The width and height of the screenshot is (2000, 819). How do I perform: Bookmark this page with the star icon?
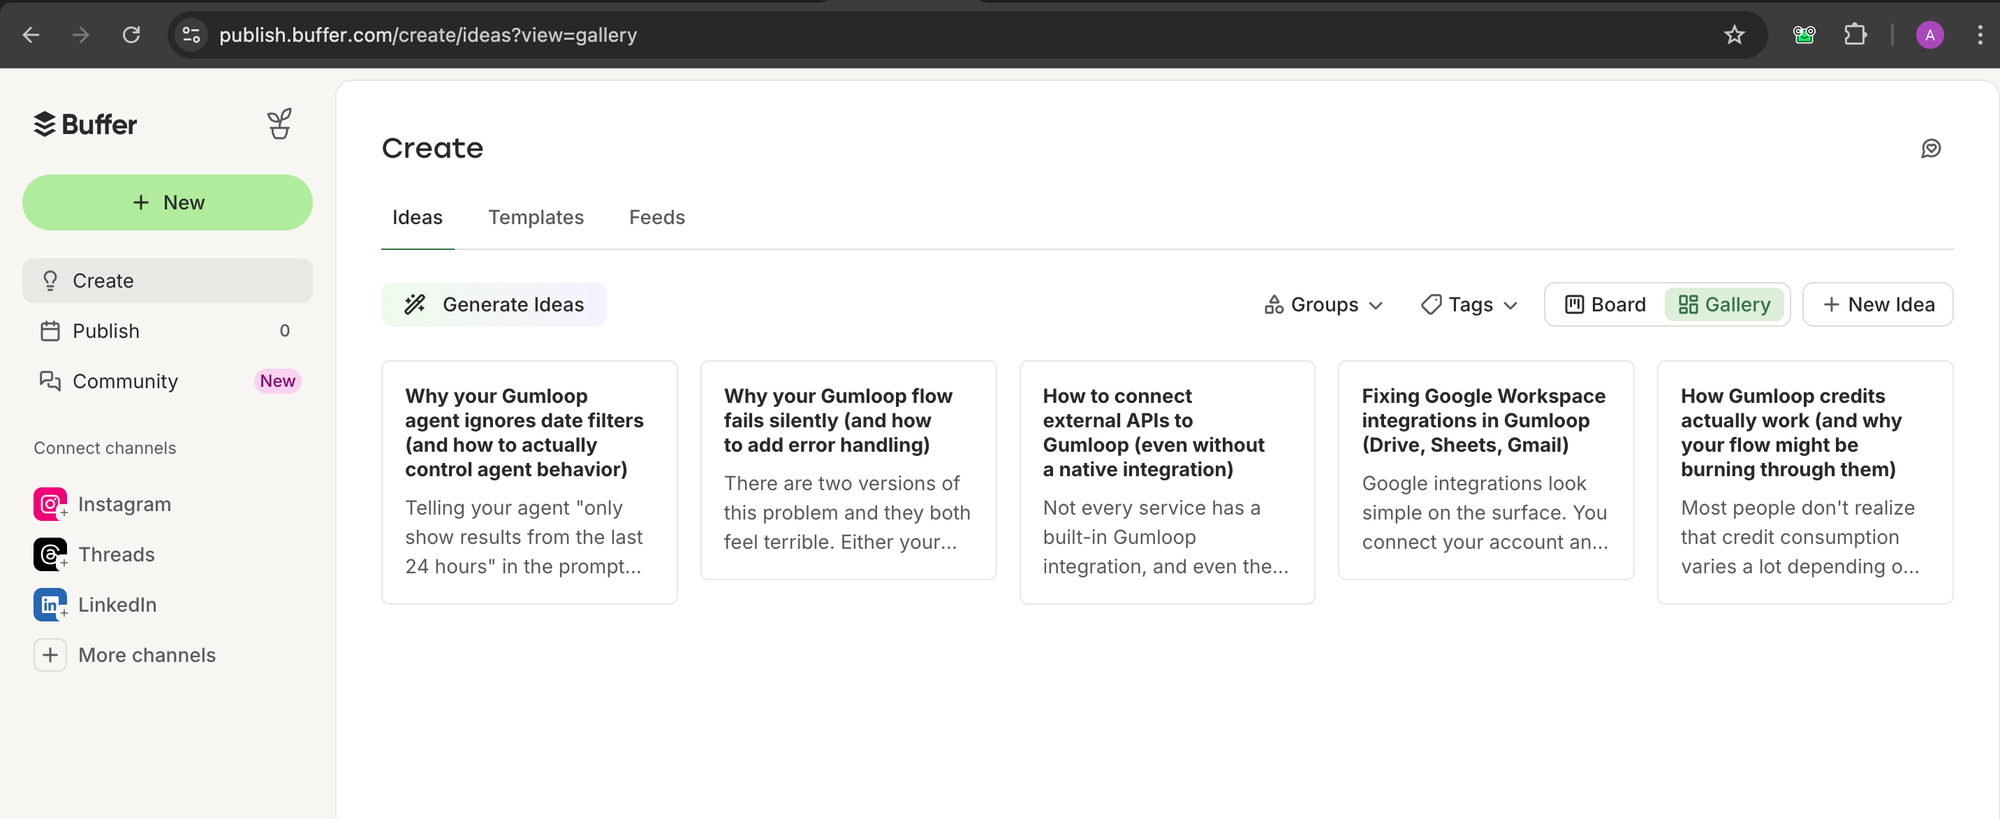(x=1735, y=35)
